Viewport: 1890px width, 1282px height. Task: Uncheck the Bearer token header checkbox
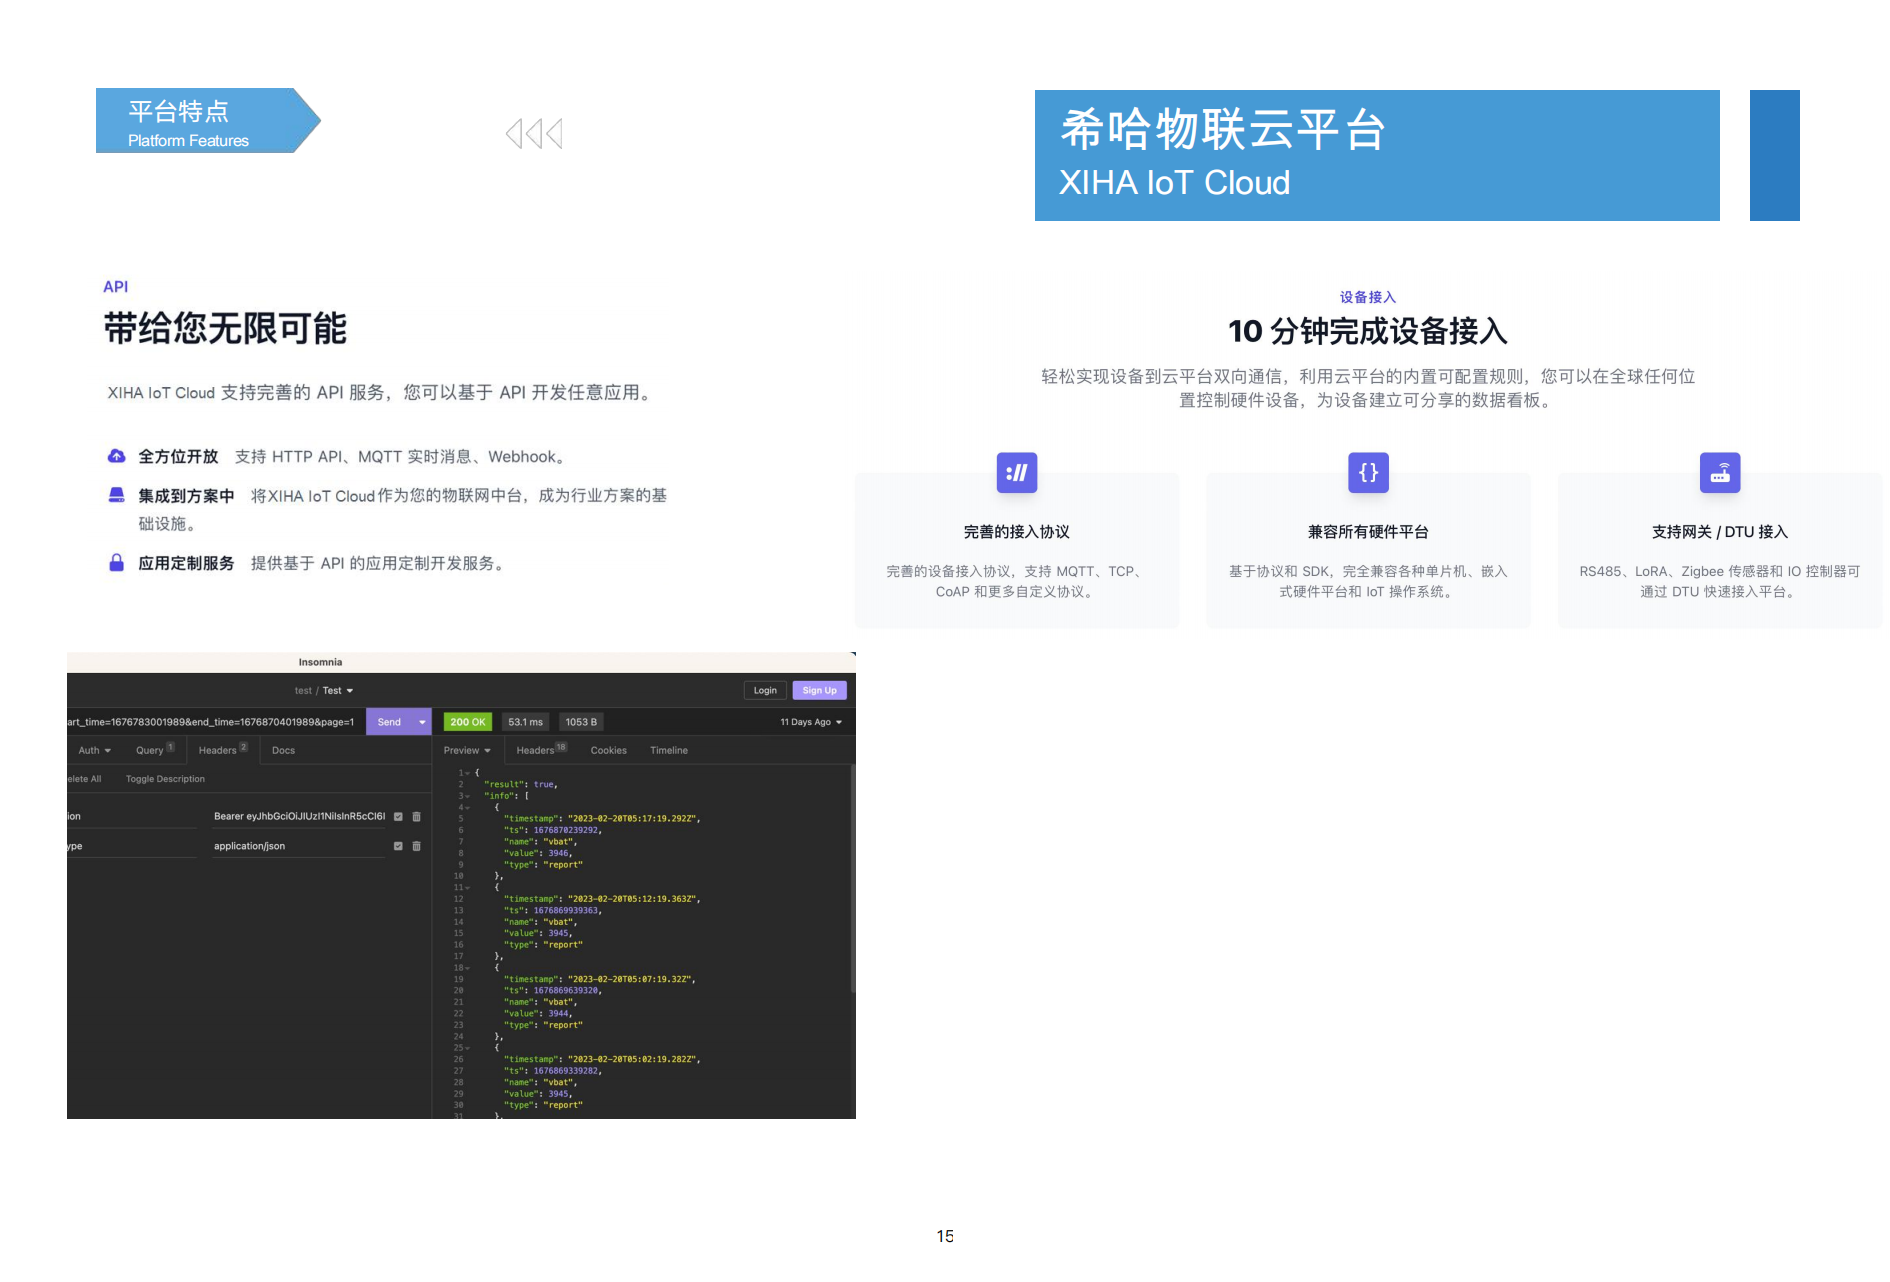(x=398, y=817)
